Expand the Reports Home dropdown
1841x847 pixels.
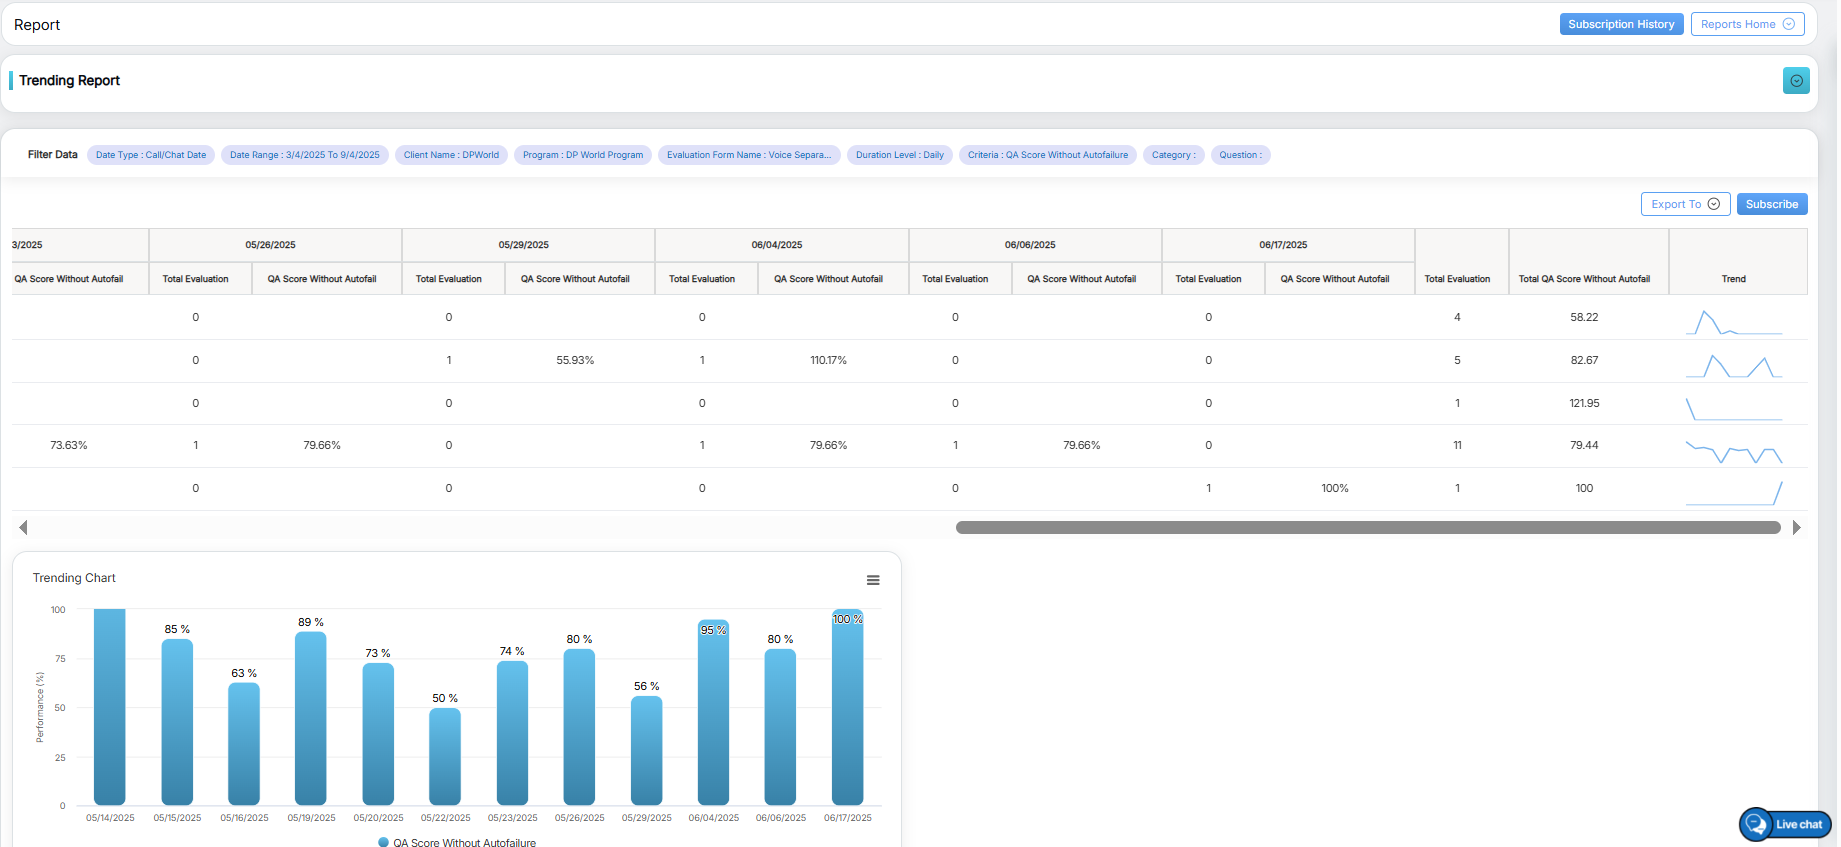point(1747,24)
